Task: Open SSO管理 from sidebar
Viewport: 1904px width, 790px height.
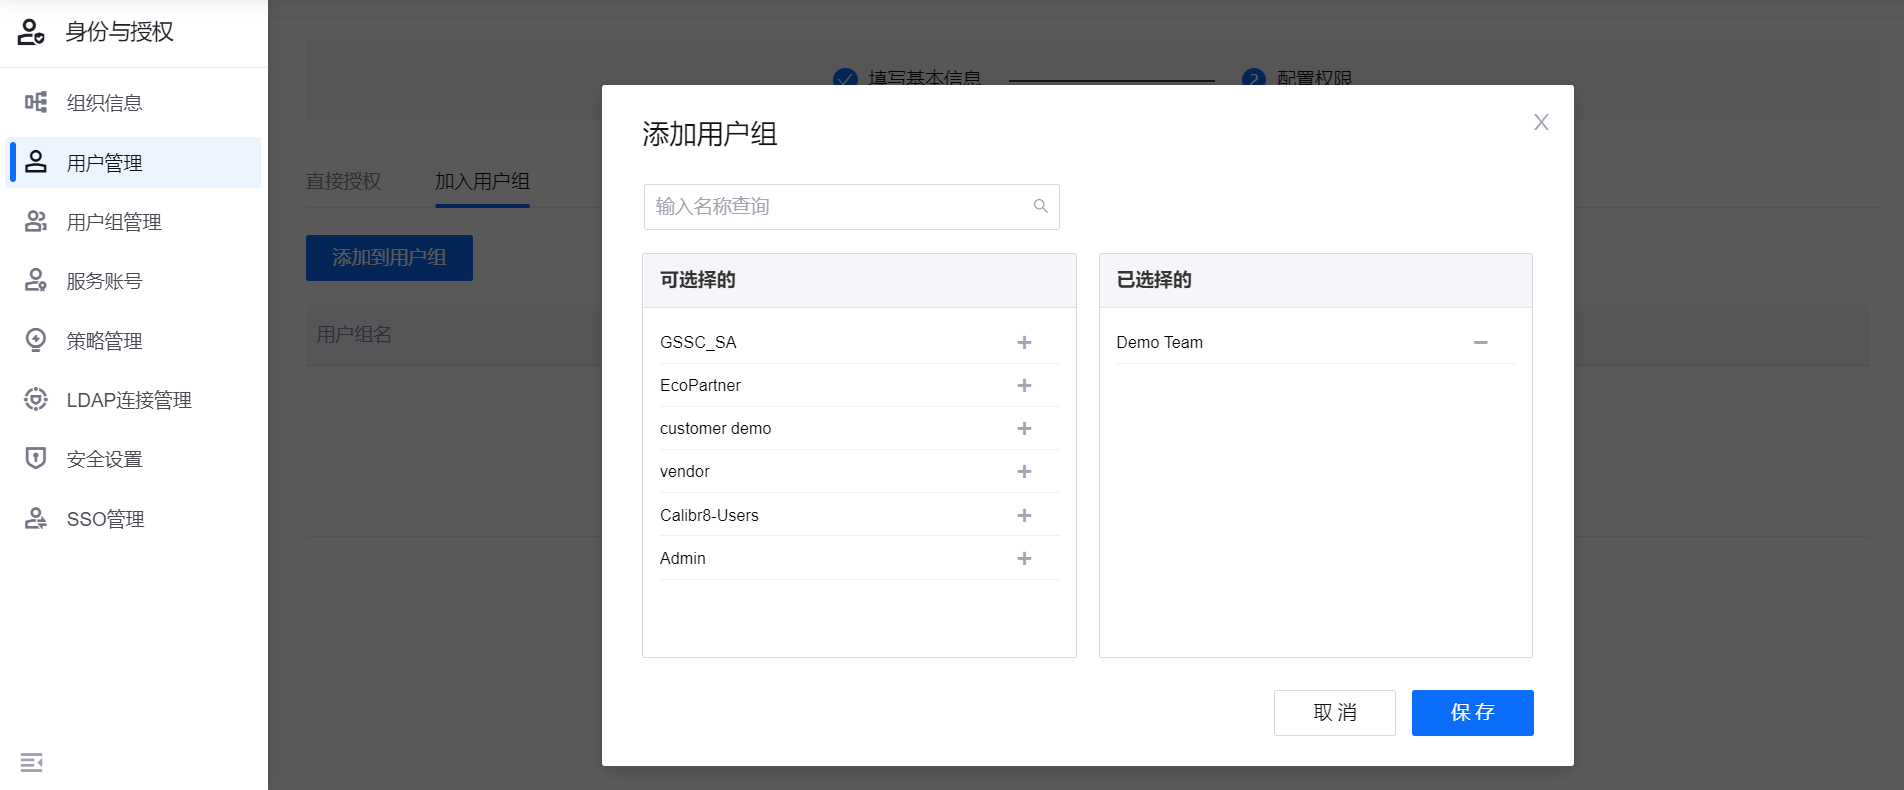Action: [105, 519]
